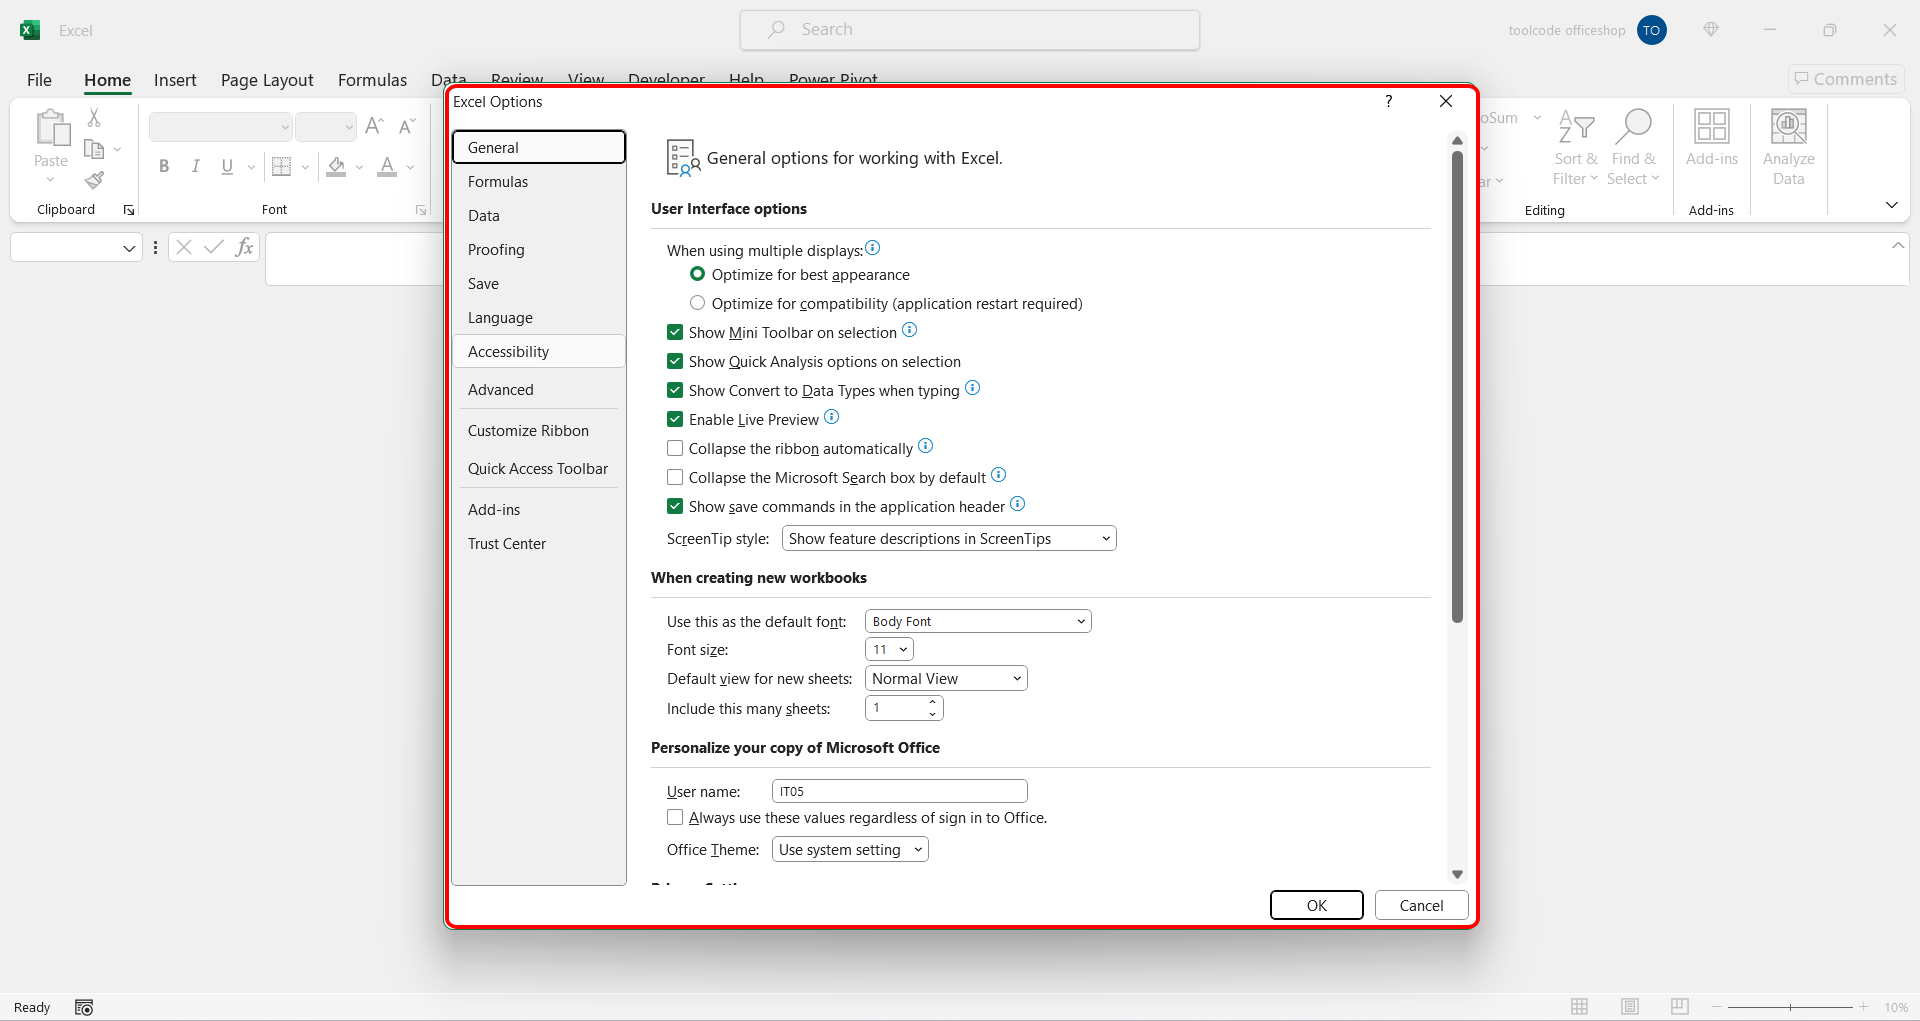Click the Fill Color paint bucket

pos(337,166)
